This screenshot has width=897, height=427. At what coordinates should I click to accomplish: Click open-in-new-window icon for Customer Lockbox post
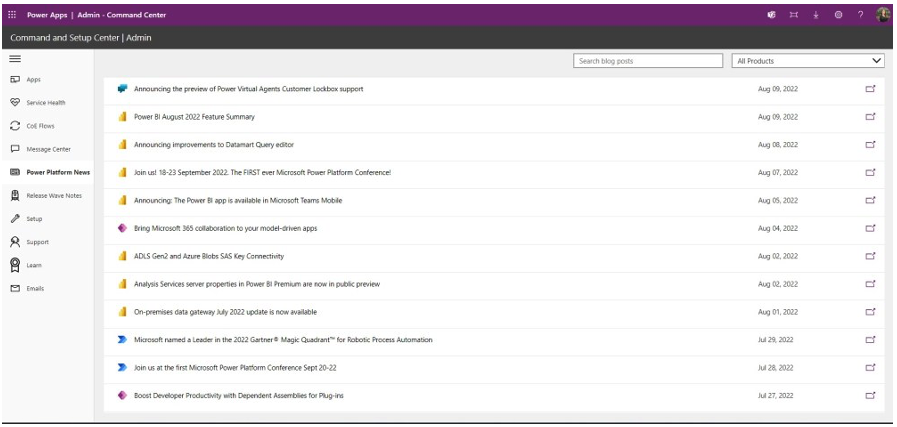pyautogui.click(x=869, y=89)
